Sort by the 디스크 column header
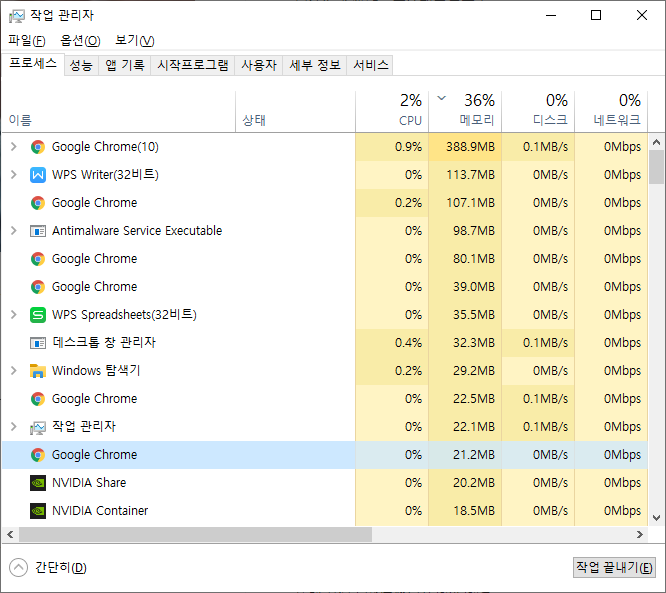666x593 pixels. 538,111
